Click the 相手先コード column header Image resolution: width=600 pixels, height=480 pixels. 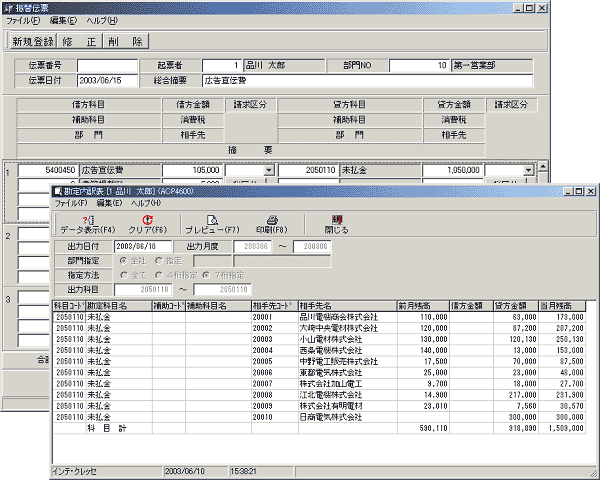(x=275, y=306)
